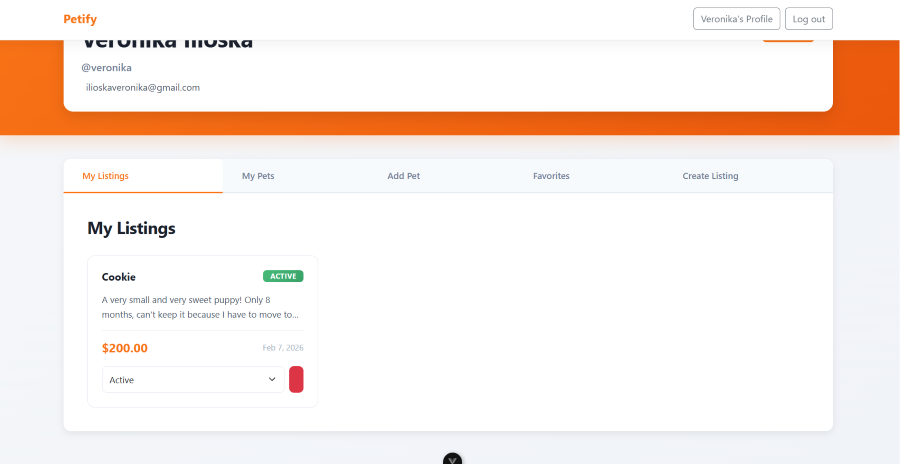Click the Feb 7, 2026 listing date
Image resolution: width=900 pixels, height=464 pixels.
click(283, 348)
